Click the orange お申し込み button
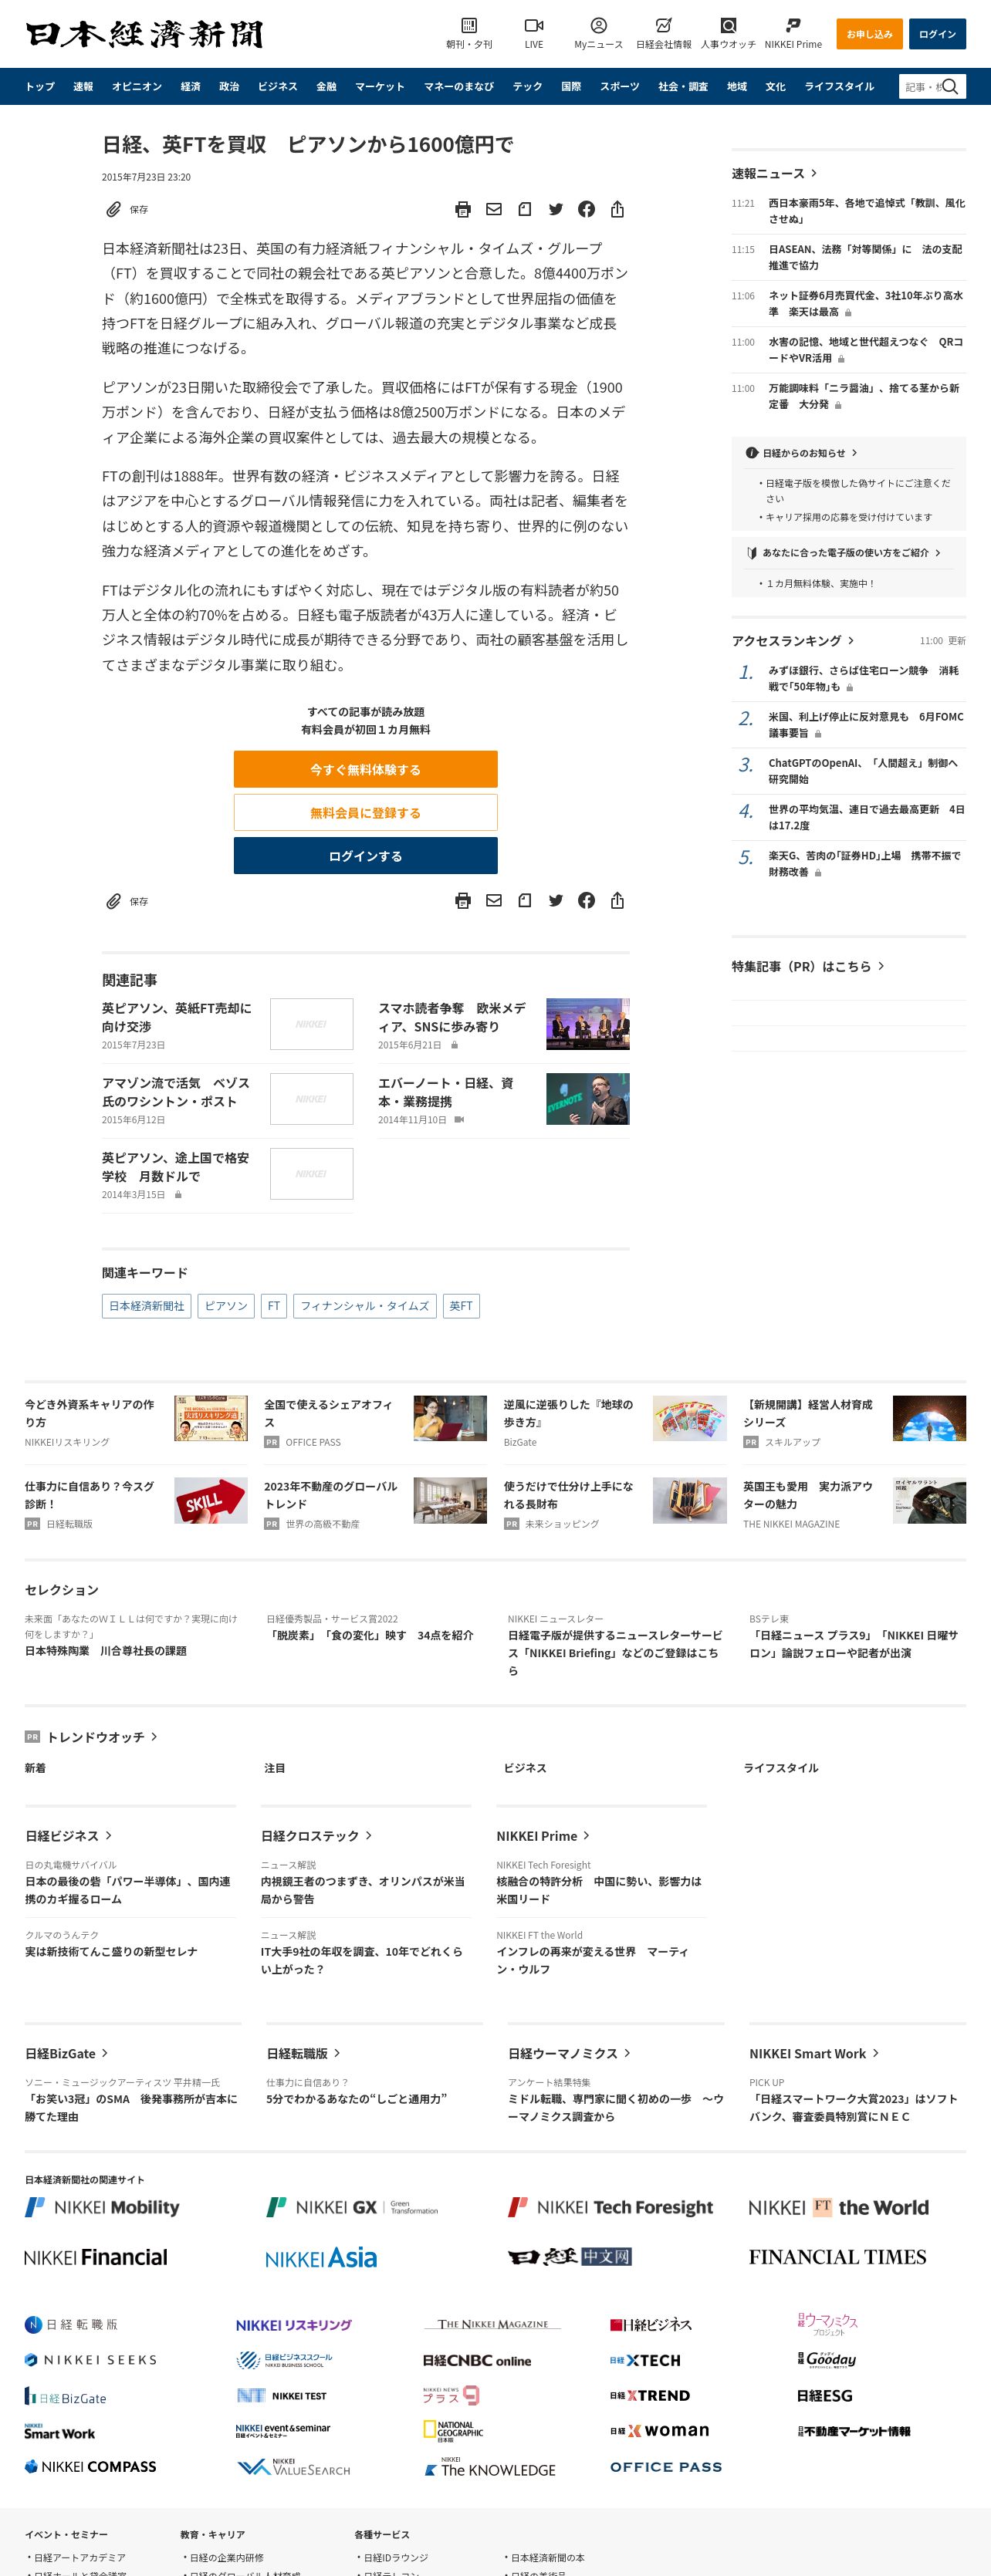This screenshot has height=2576, width=991. tap(869, 34)
